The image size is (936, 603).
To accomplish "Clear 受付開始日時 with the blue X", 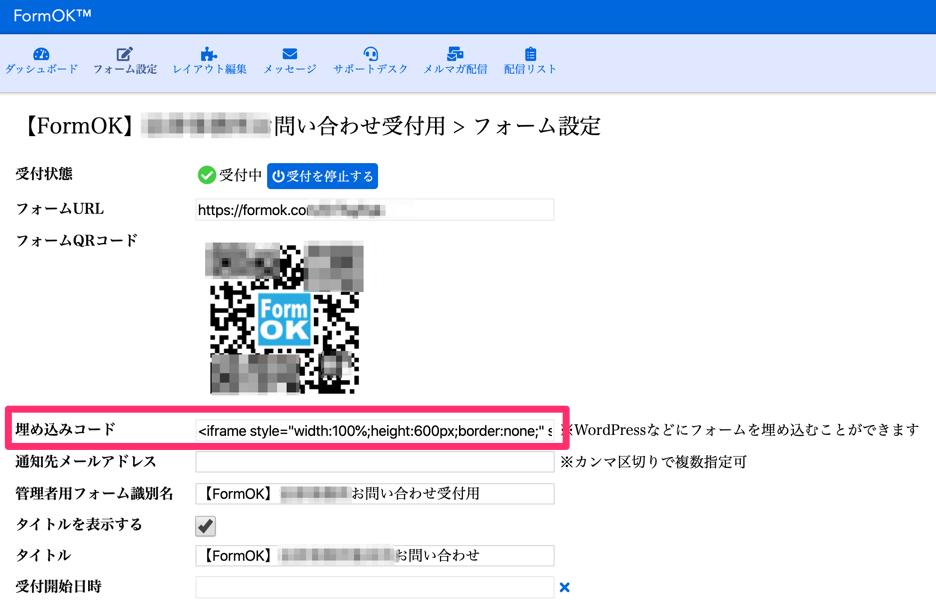I will pyautogui.click(x=564, y=587).
